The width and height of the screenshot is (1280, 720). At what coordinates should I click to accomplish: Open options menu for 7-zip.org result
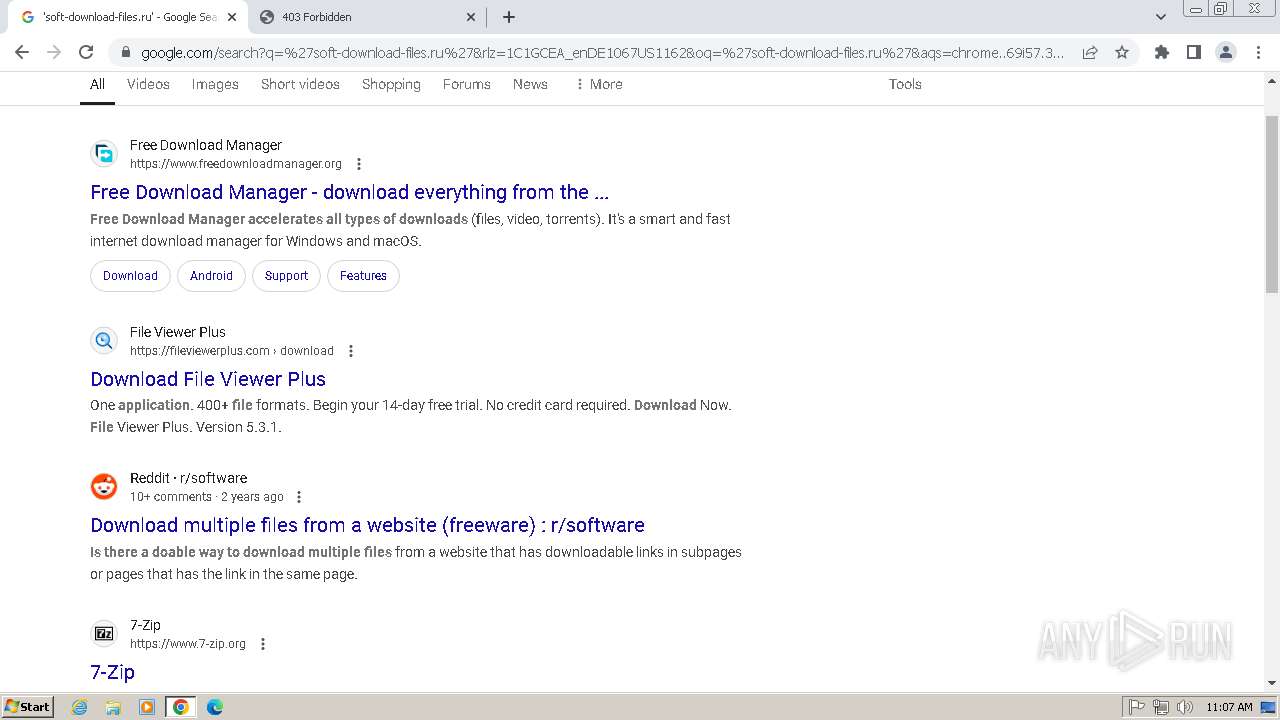[x=263, y=644]
